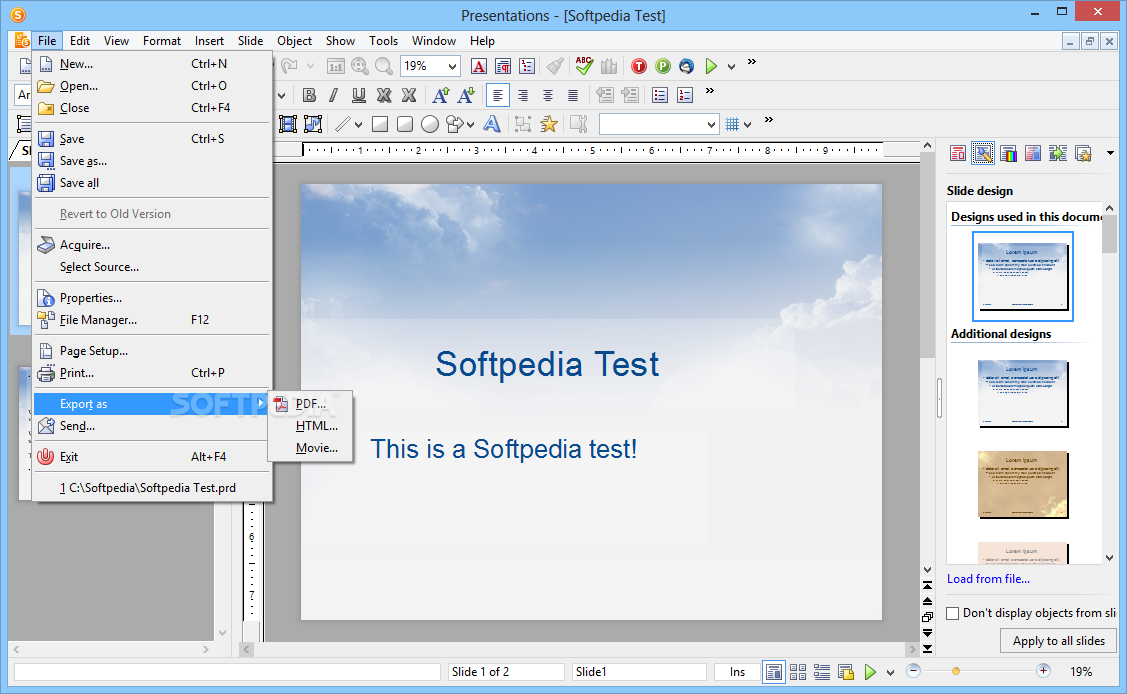Screen dimensions: 1127x694
Task: Click zoom in plus button
Action: pyautogui.click(x=1043, y=671)
